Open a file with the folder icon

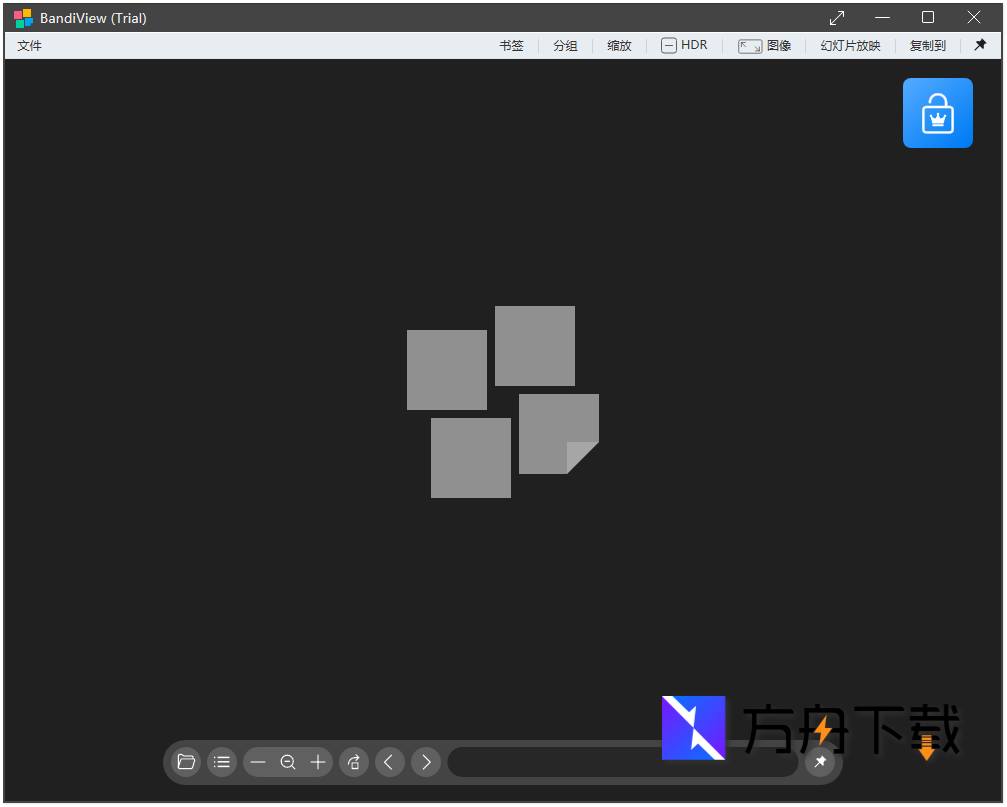pyautogui.click(x=186, y=762)
